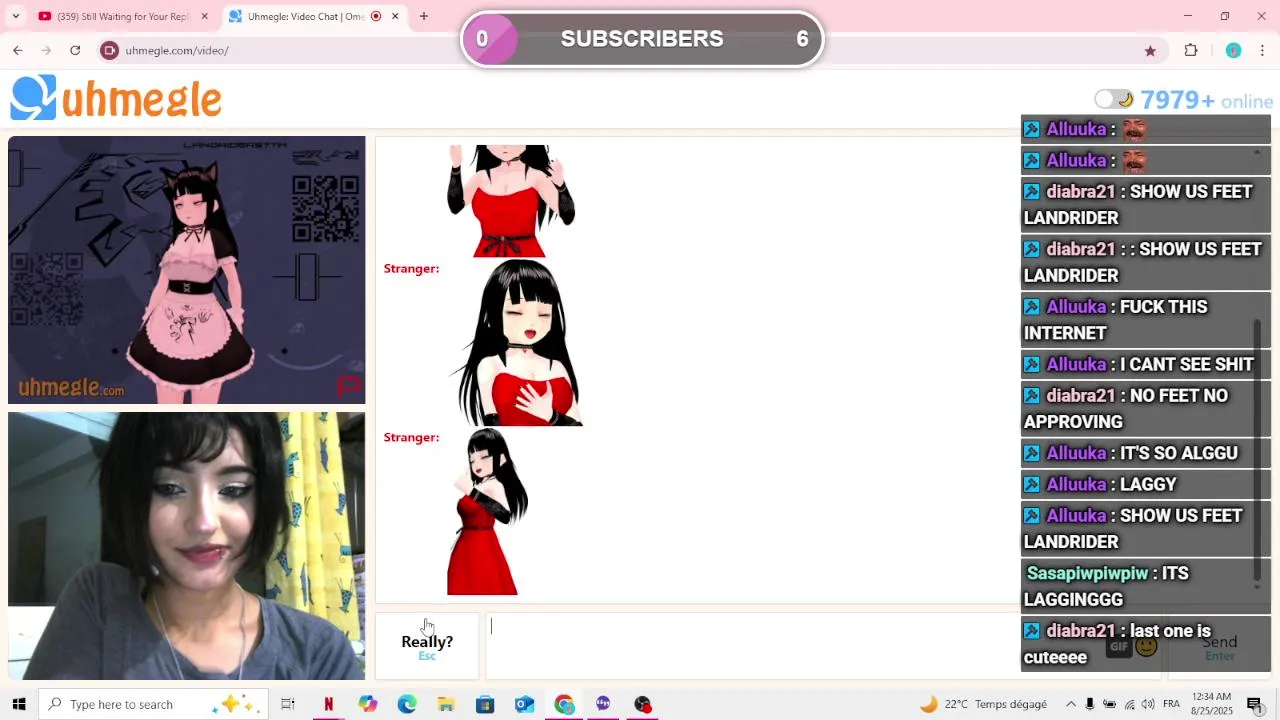Open File Explorer from the taskbar
The image size is (1280, 720).
click(x=446, y=704)
